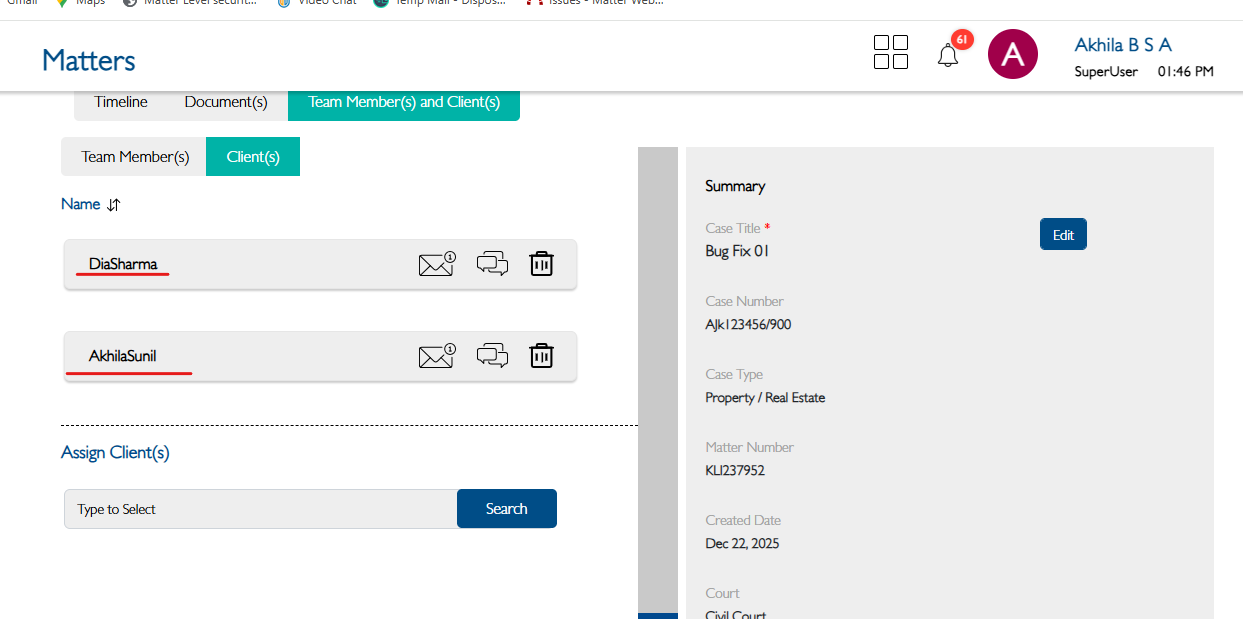This screenshot has height=619, width=1243.
Task: Select the Client(s) sub-tab
Action: click(253, 157)
